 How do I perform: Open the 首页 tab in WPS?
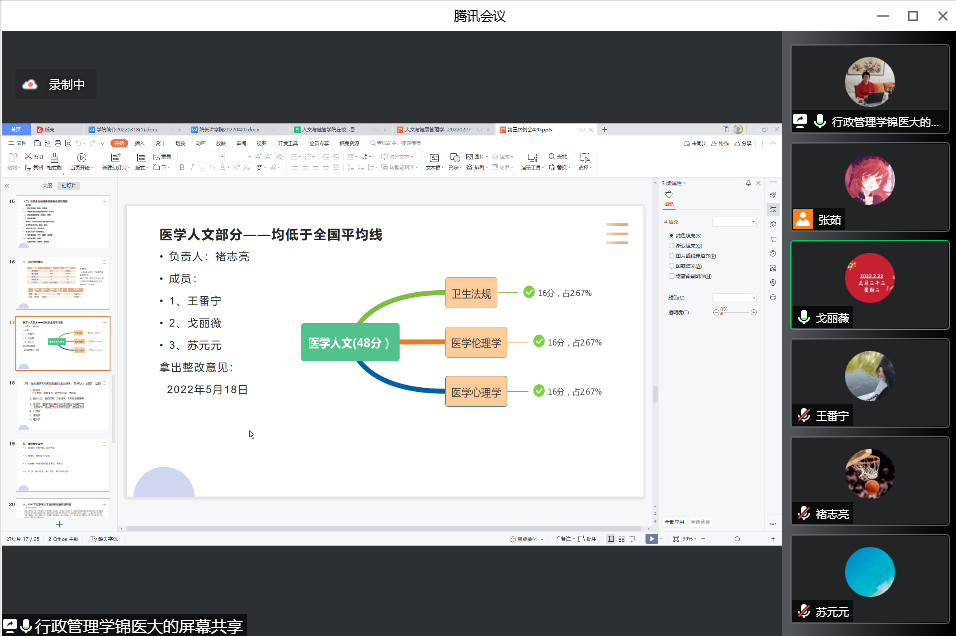(16, 129)
